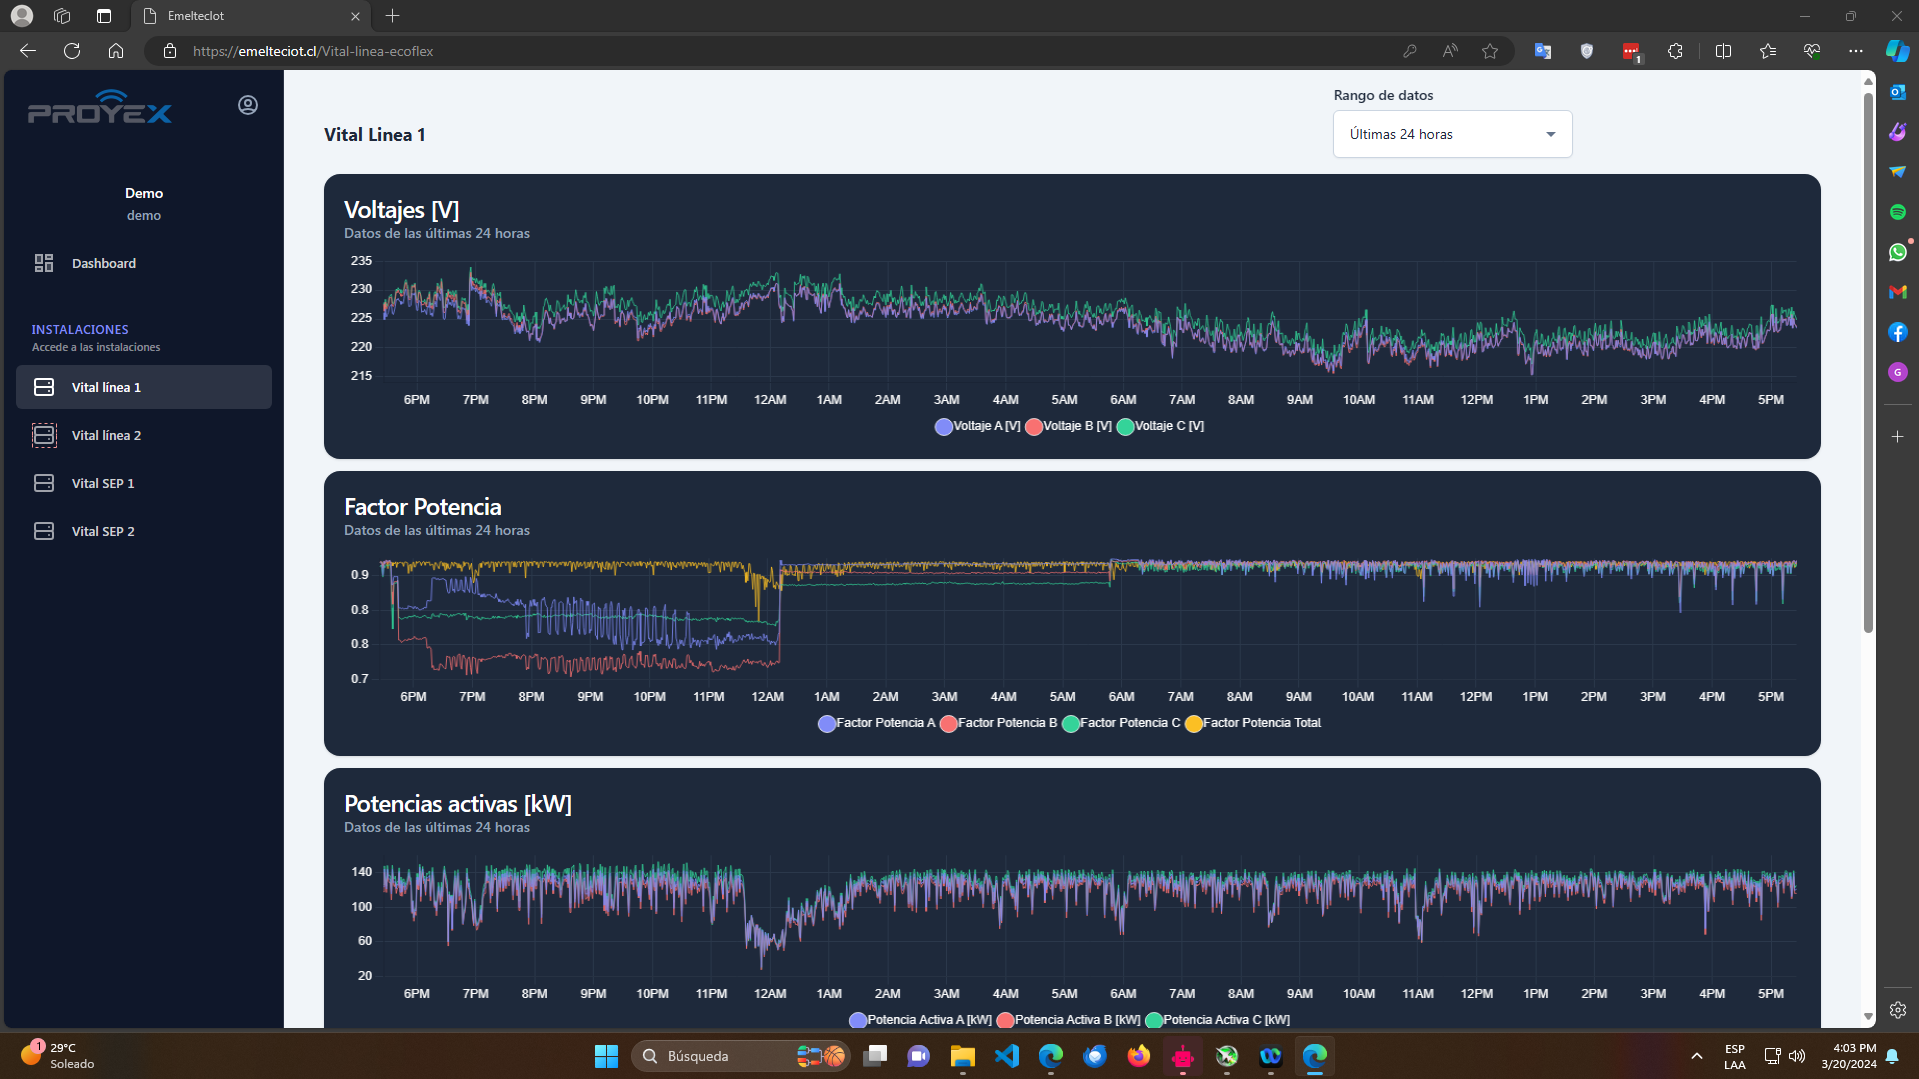Go to Dashboard page
This screenshot has width=1919, height=1079.
(x=144, y=263)
